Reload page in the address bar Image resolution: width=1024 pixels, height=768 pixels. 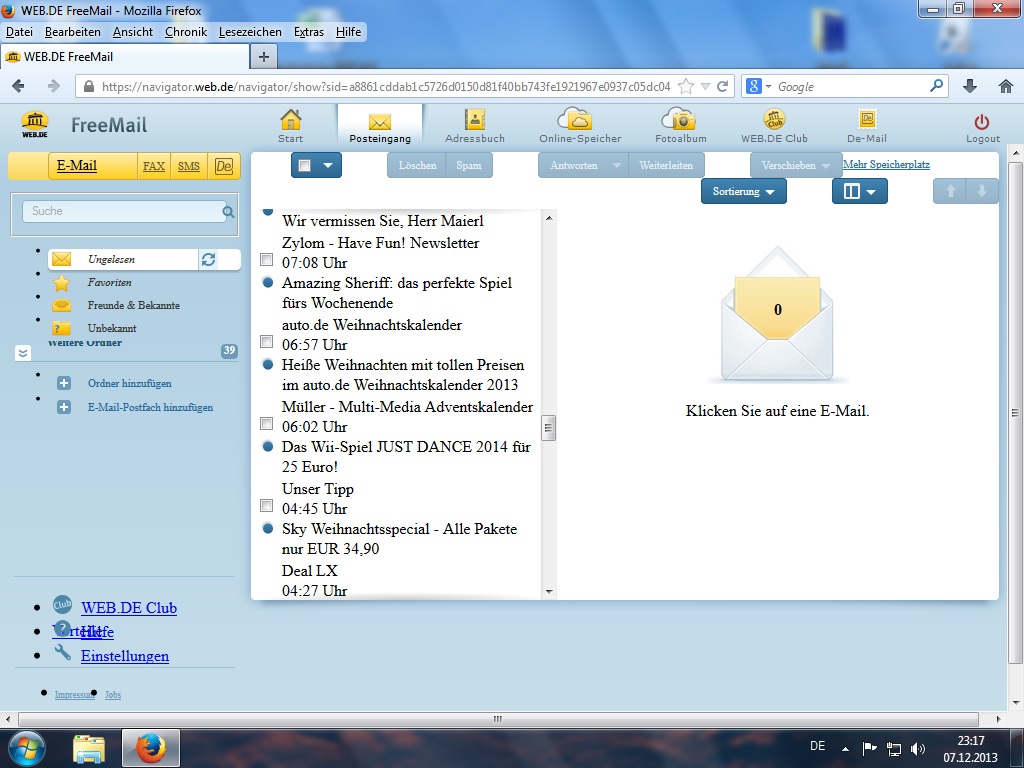point(722,86)
